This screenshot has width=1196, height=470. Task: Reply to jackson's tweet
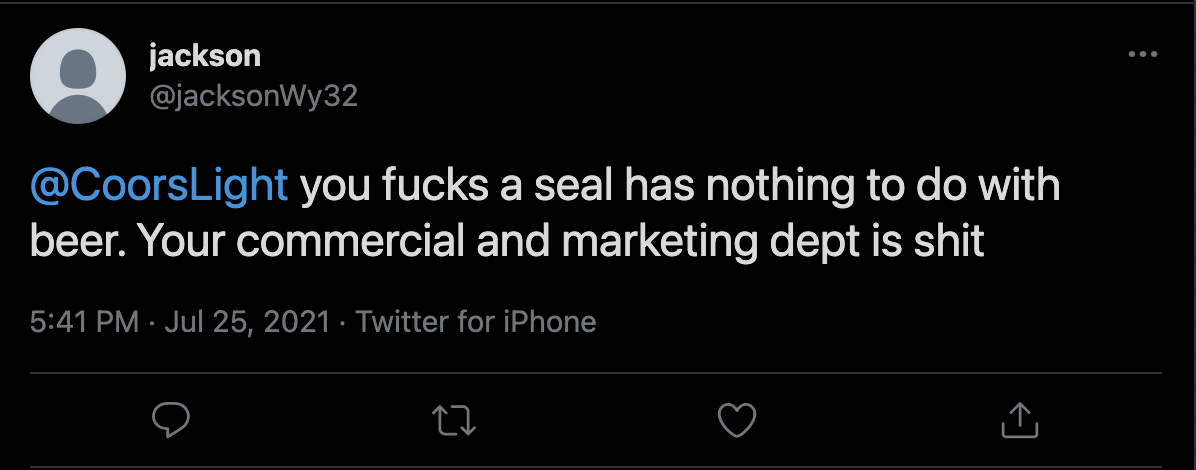pos(171,420)
